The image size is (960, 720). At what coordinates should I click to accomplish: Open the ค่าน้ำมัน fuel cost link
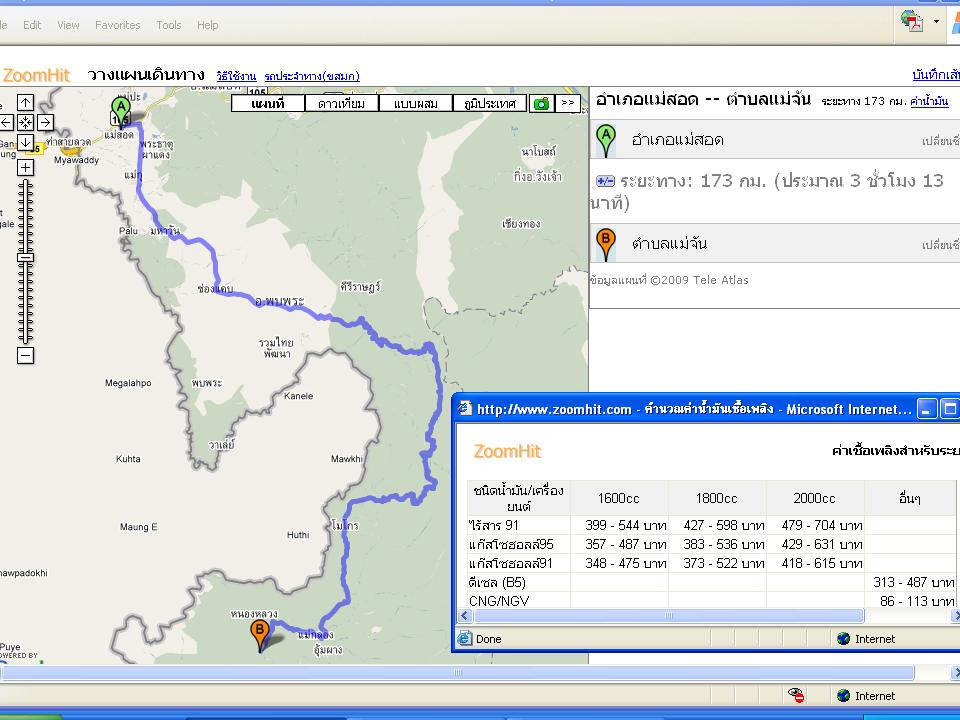929,102
